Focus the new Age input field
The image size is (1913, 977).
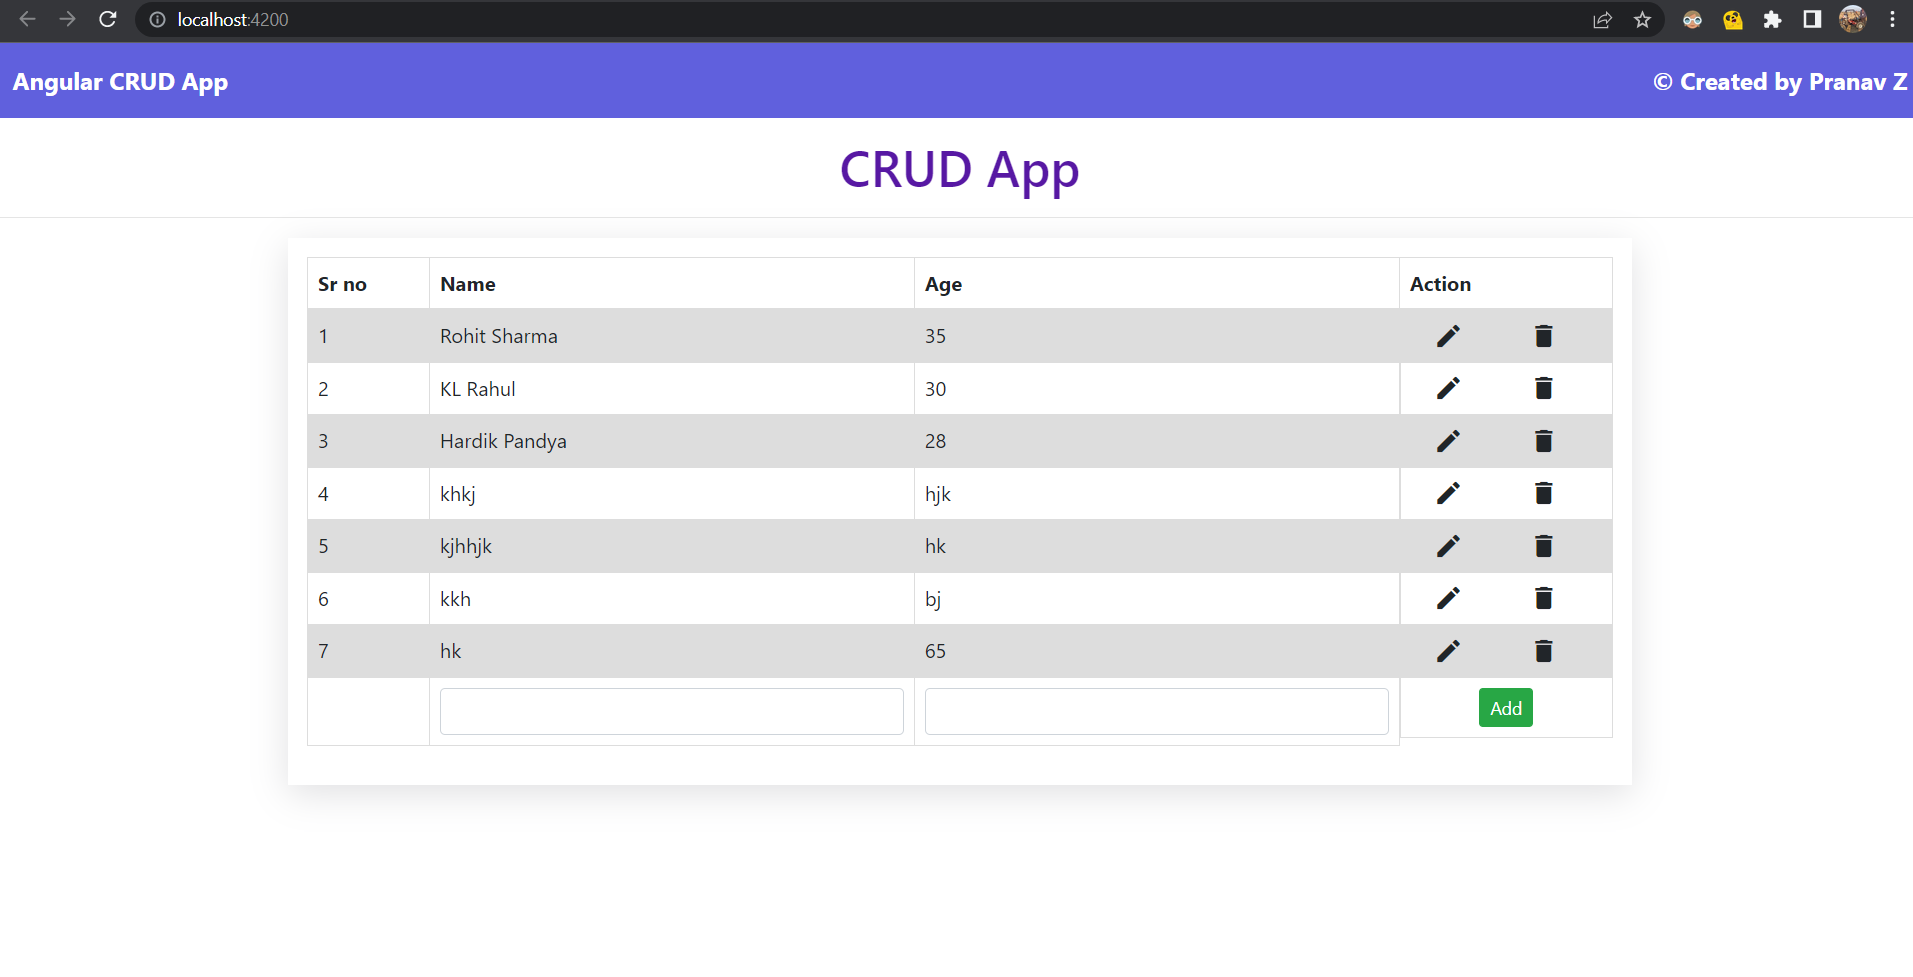(x=1156, y=711)
